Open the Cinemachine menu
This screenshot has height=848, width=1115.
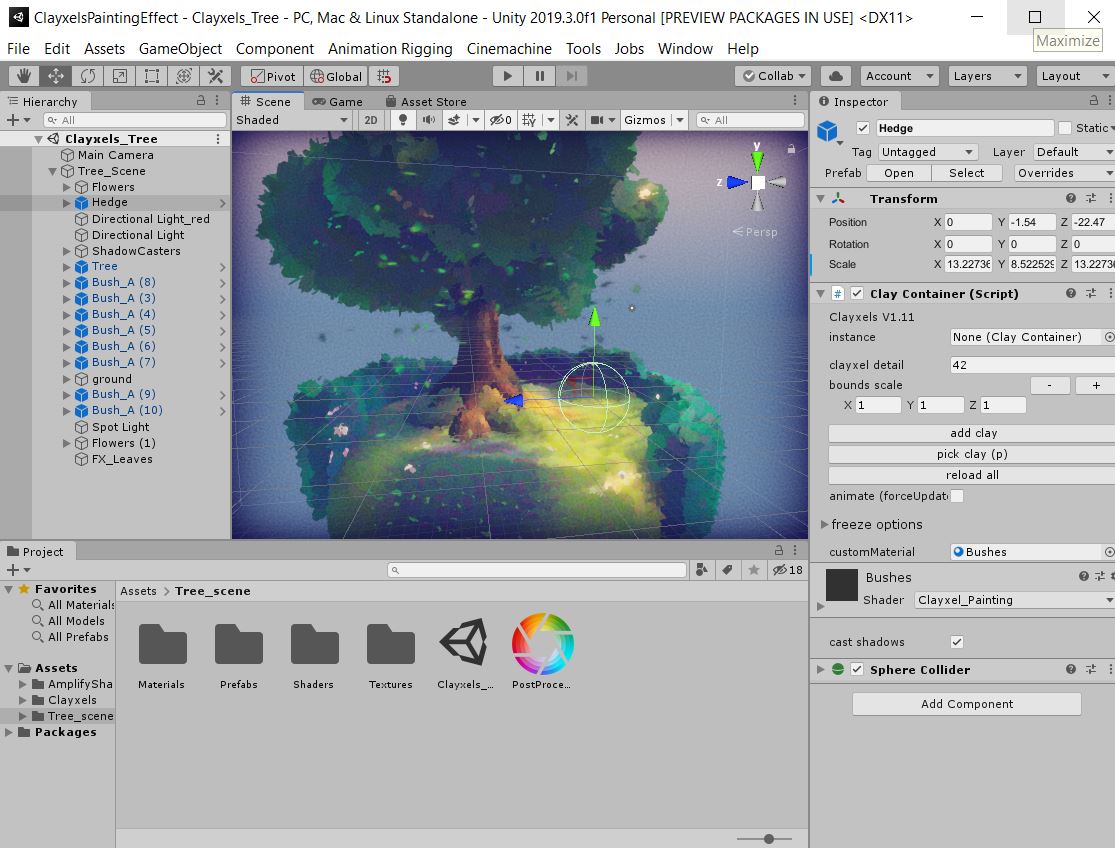509,48
